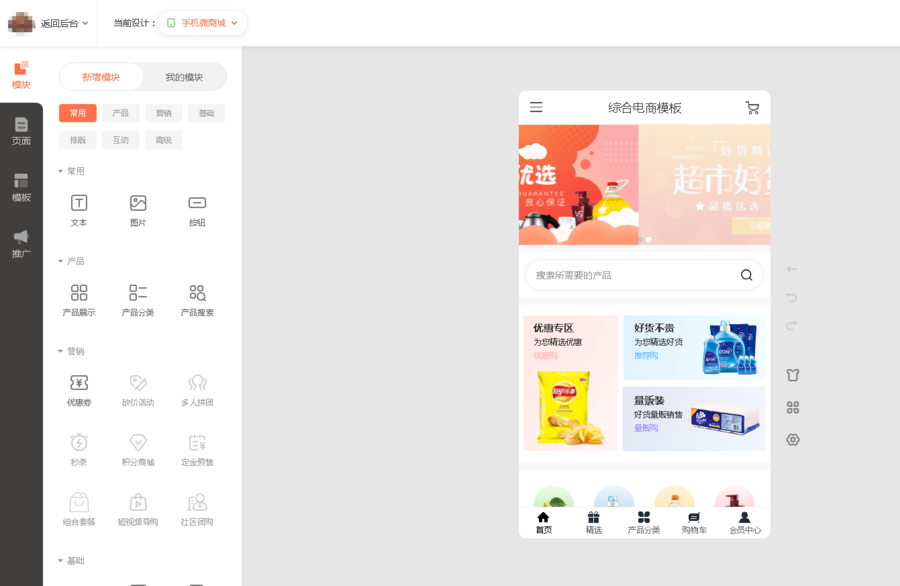Open the 手机微商城 design dropdown
Viewport: 900px width, 586px height.
coord(202,22)
